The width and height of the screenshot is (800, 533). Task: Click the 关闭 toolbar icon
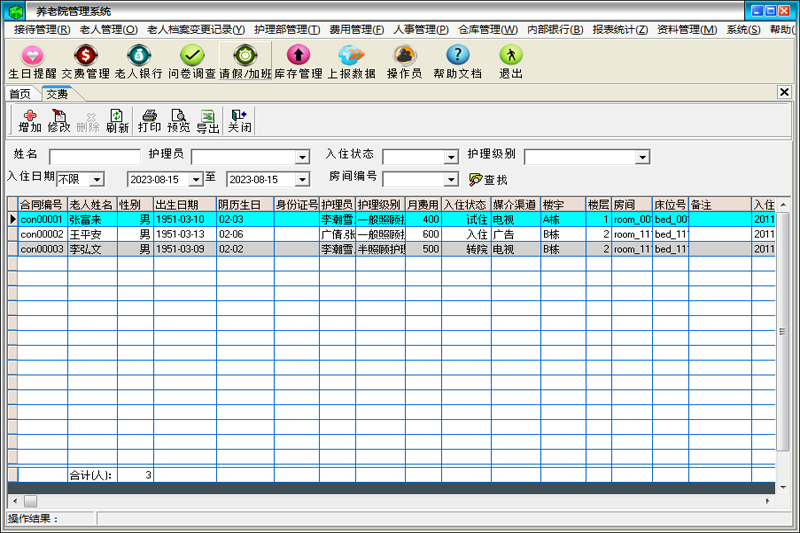[239, 121]
